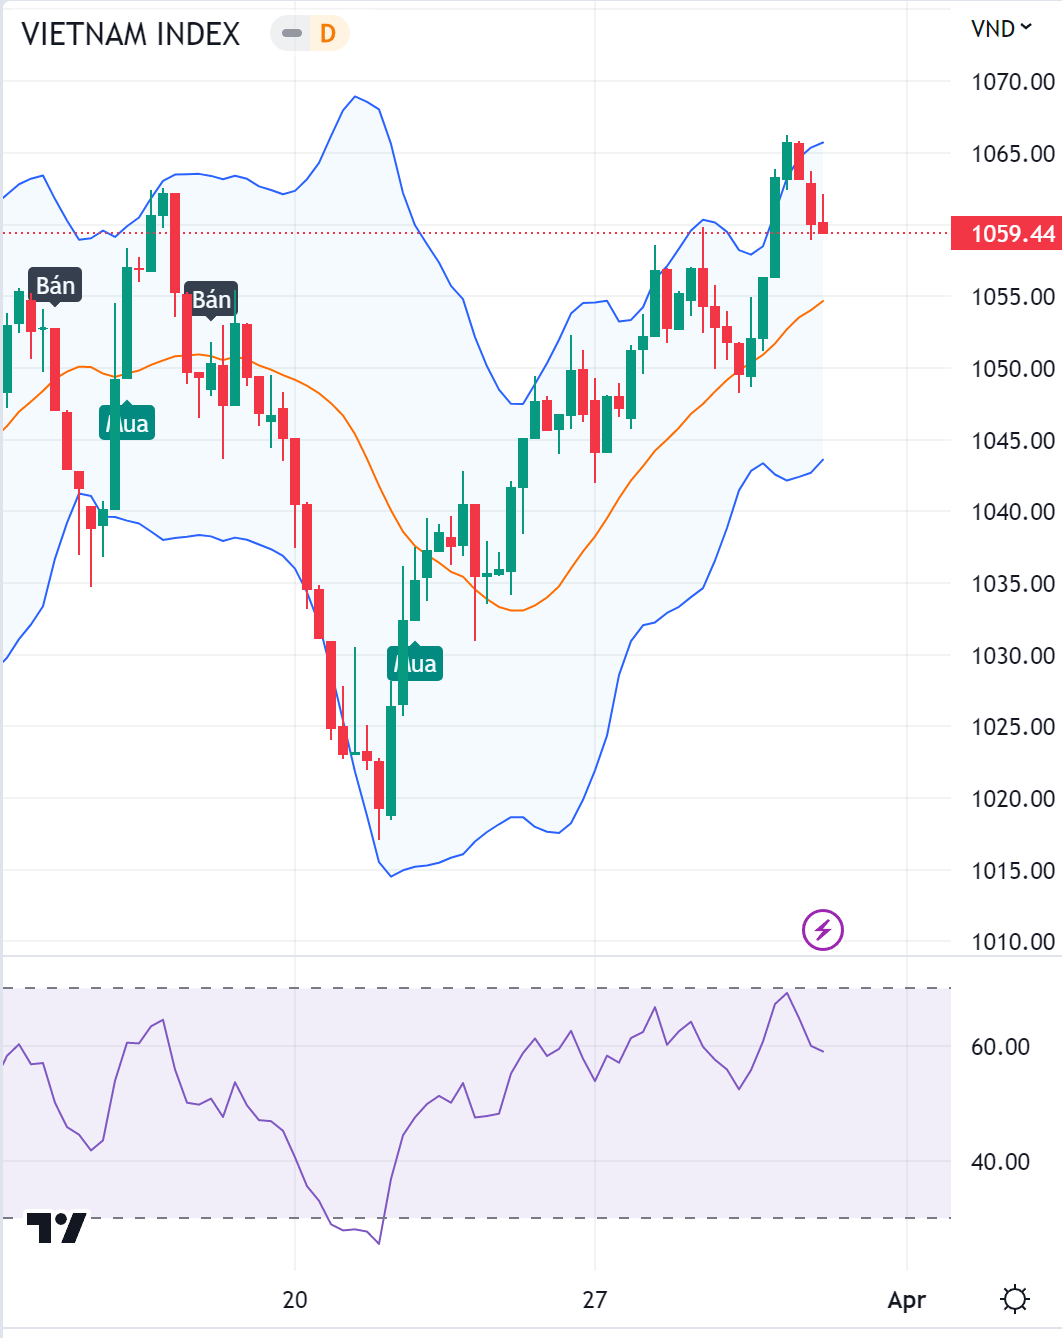
Task: Click the 1070.00 price scale label
Action: click(1012, 82)
